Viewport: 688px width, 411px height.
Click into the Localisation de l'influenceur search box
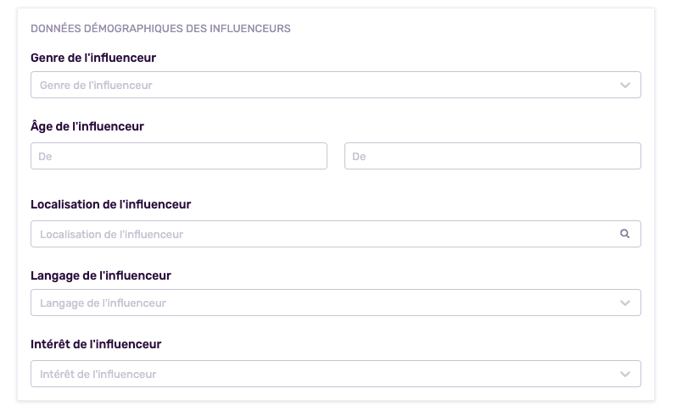point(336,234)
